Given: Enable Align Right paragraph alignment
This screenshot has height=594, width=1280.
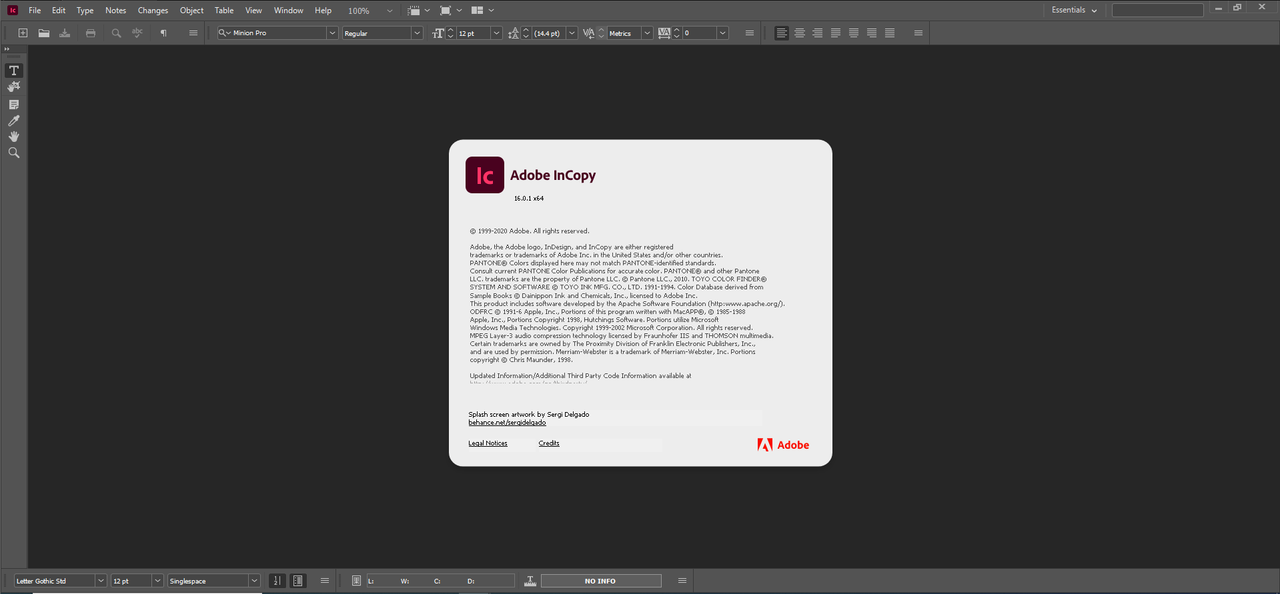Looking at the screenshot, I should click(x=817, y=33).
